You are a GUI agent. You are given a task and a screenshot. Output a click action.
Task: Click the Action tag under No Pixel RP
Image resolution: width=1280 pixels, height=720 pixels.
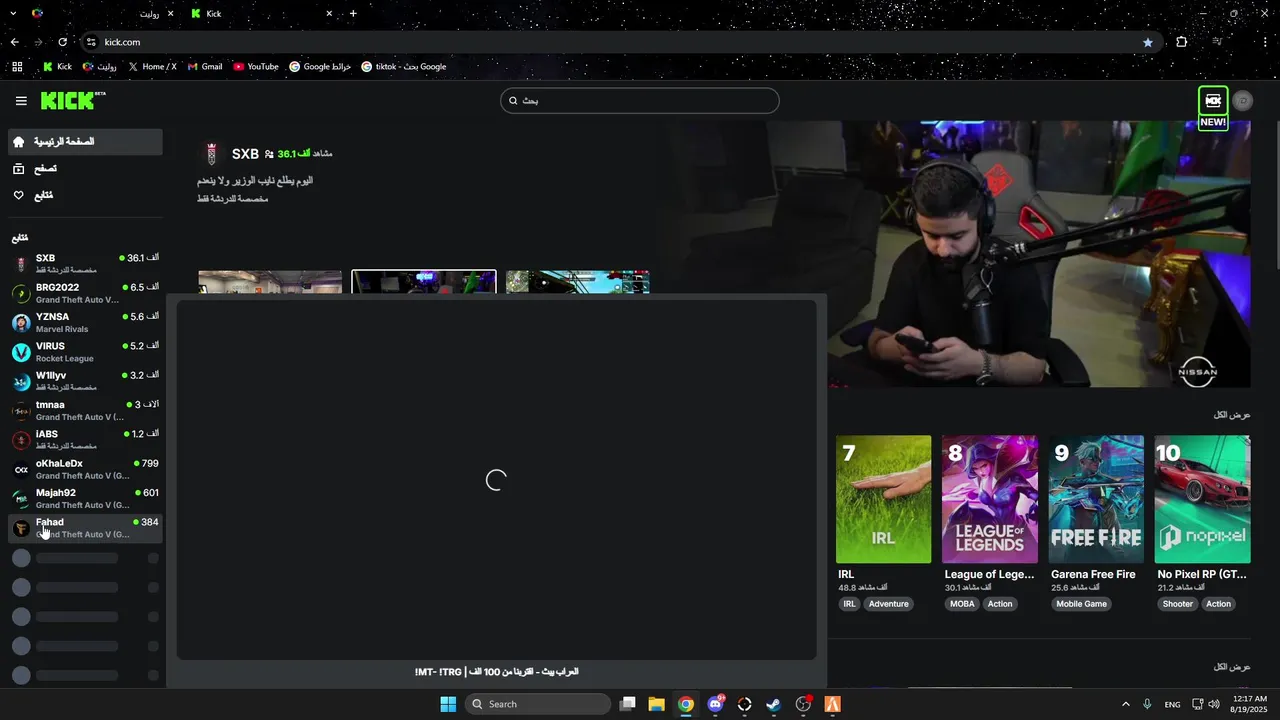point(1218,604)
